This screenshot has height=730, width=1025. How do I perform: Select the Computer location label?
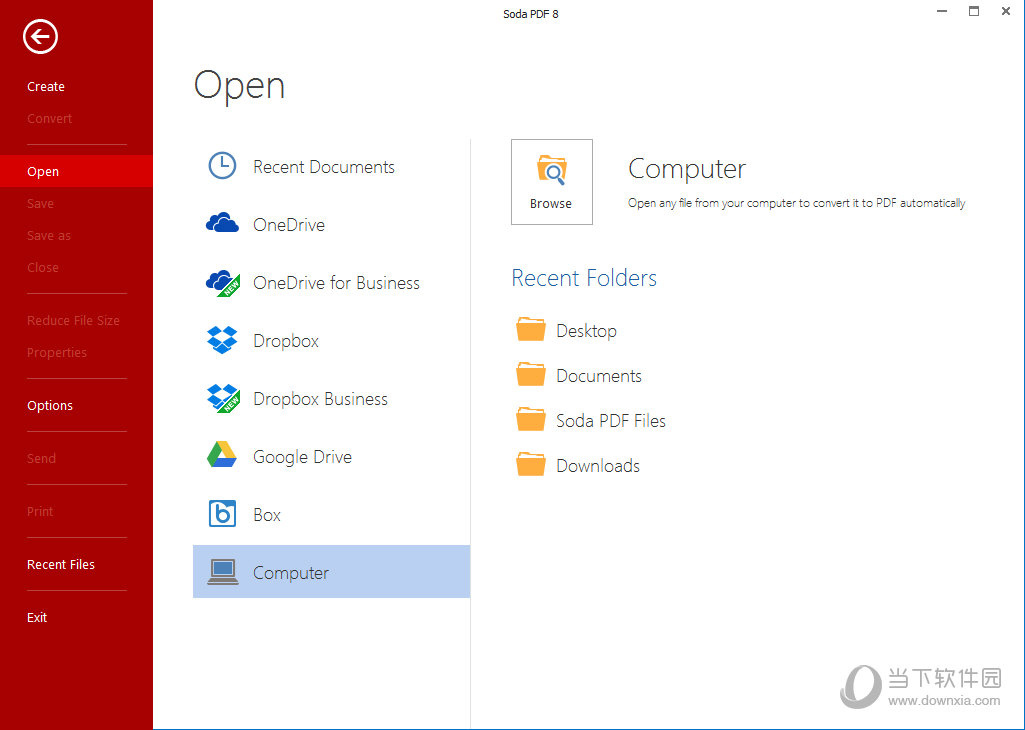pyautogui.click(x=291, y=573)
